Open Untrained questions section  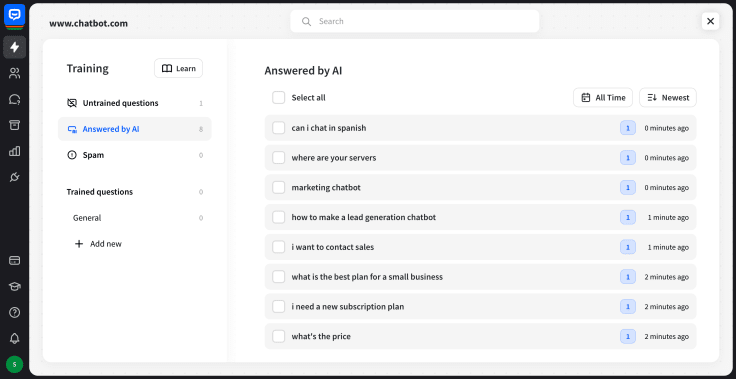point(135,103)
